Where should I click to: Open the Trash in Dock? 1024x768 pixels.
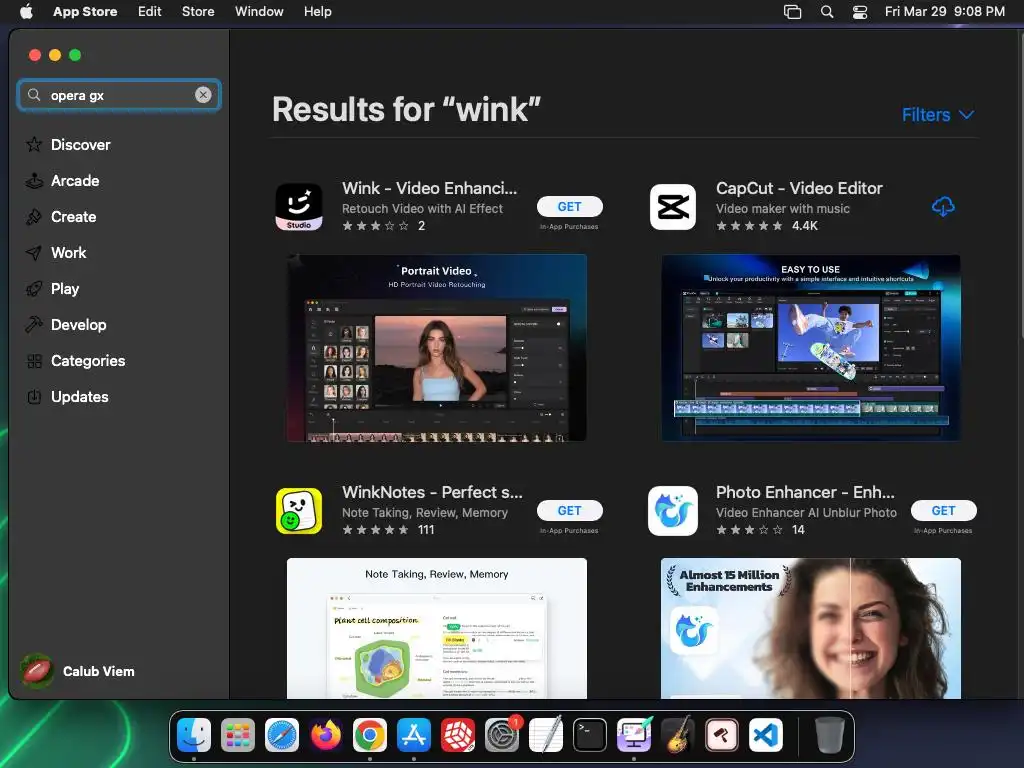coord(829,735)
